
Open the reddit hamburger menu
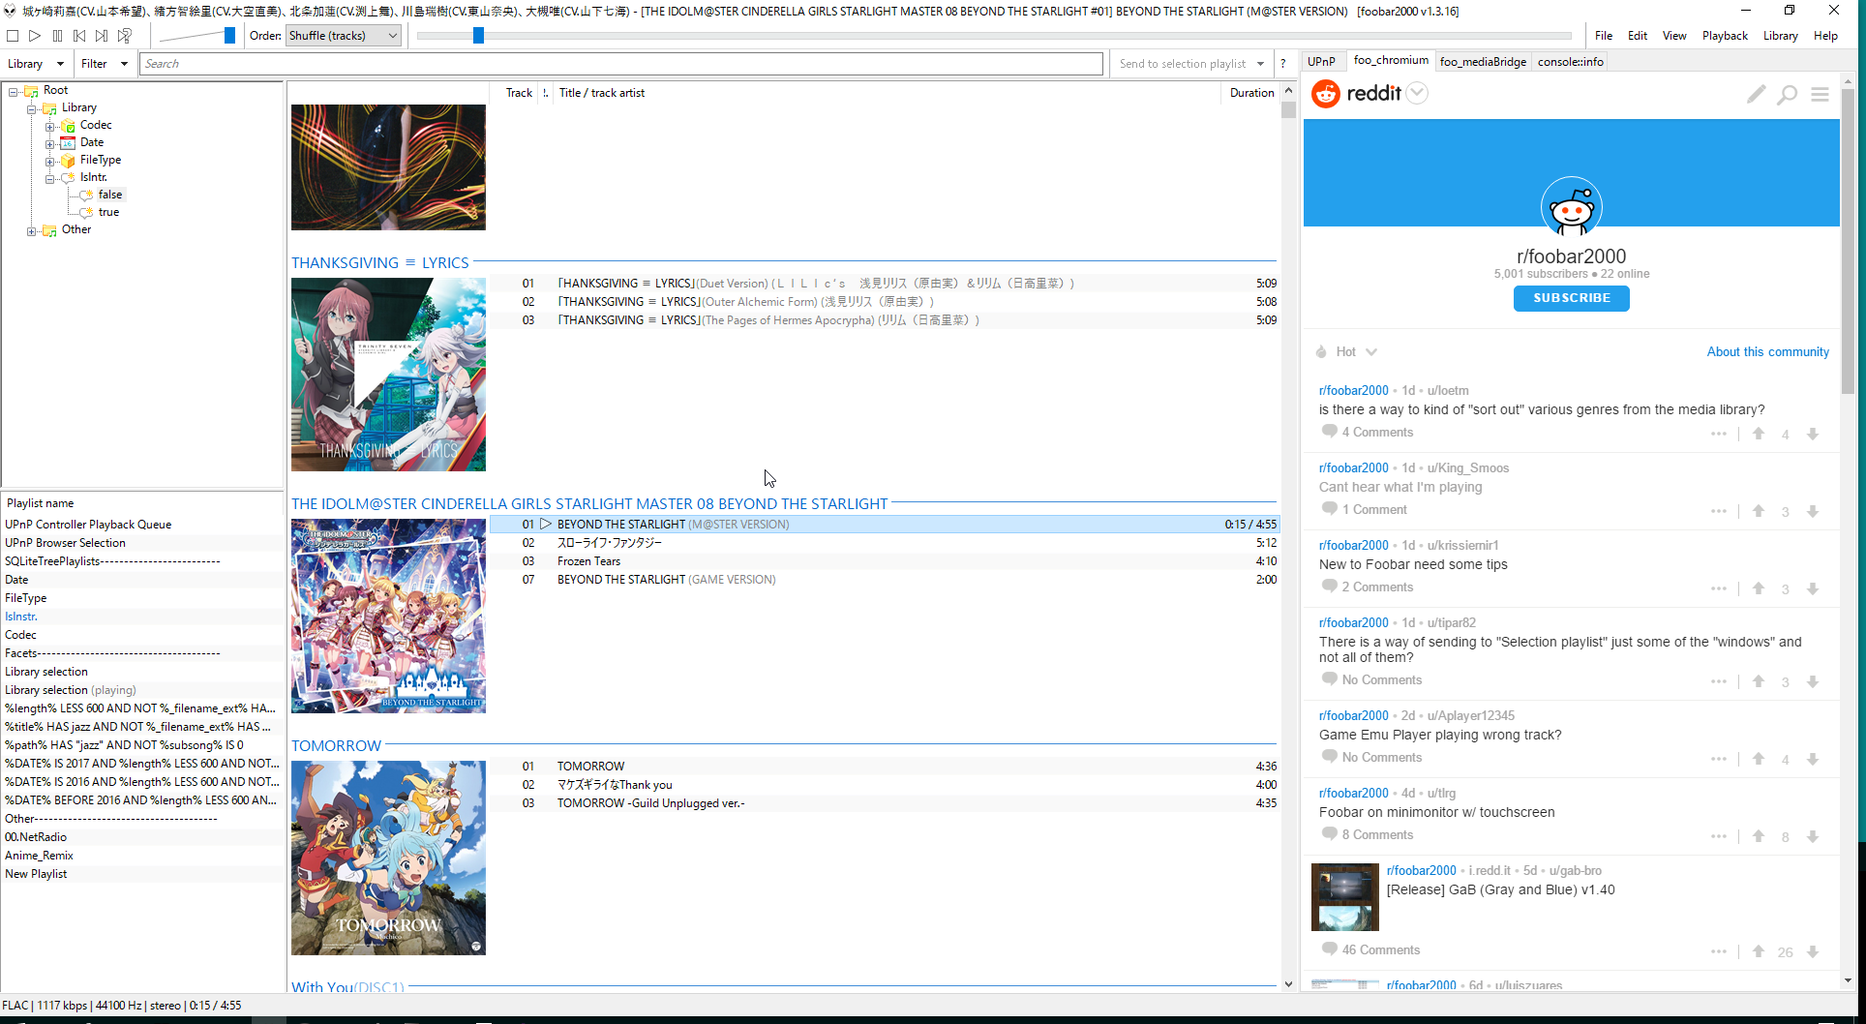(x=1820, y=94)
